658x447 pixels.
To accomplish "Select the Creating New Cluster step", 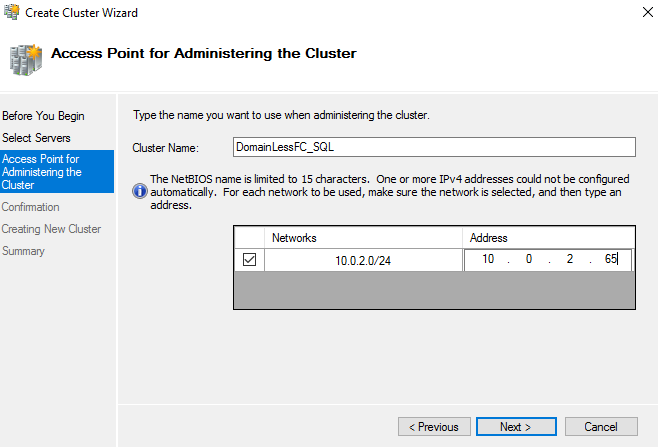I will pyautogui.click(x=51, y=229).
